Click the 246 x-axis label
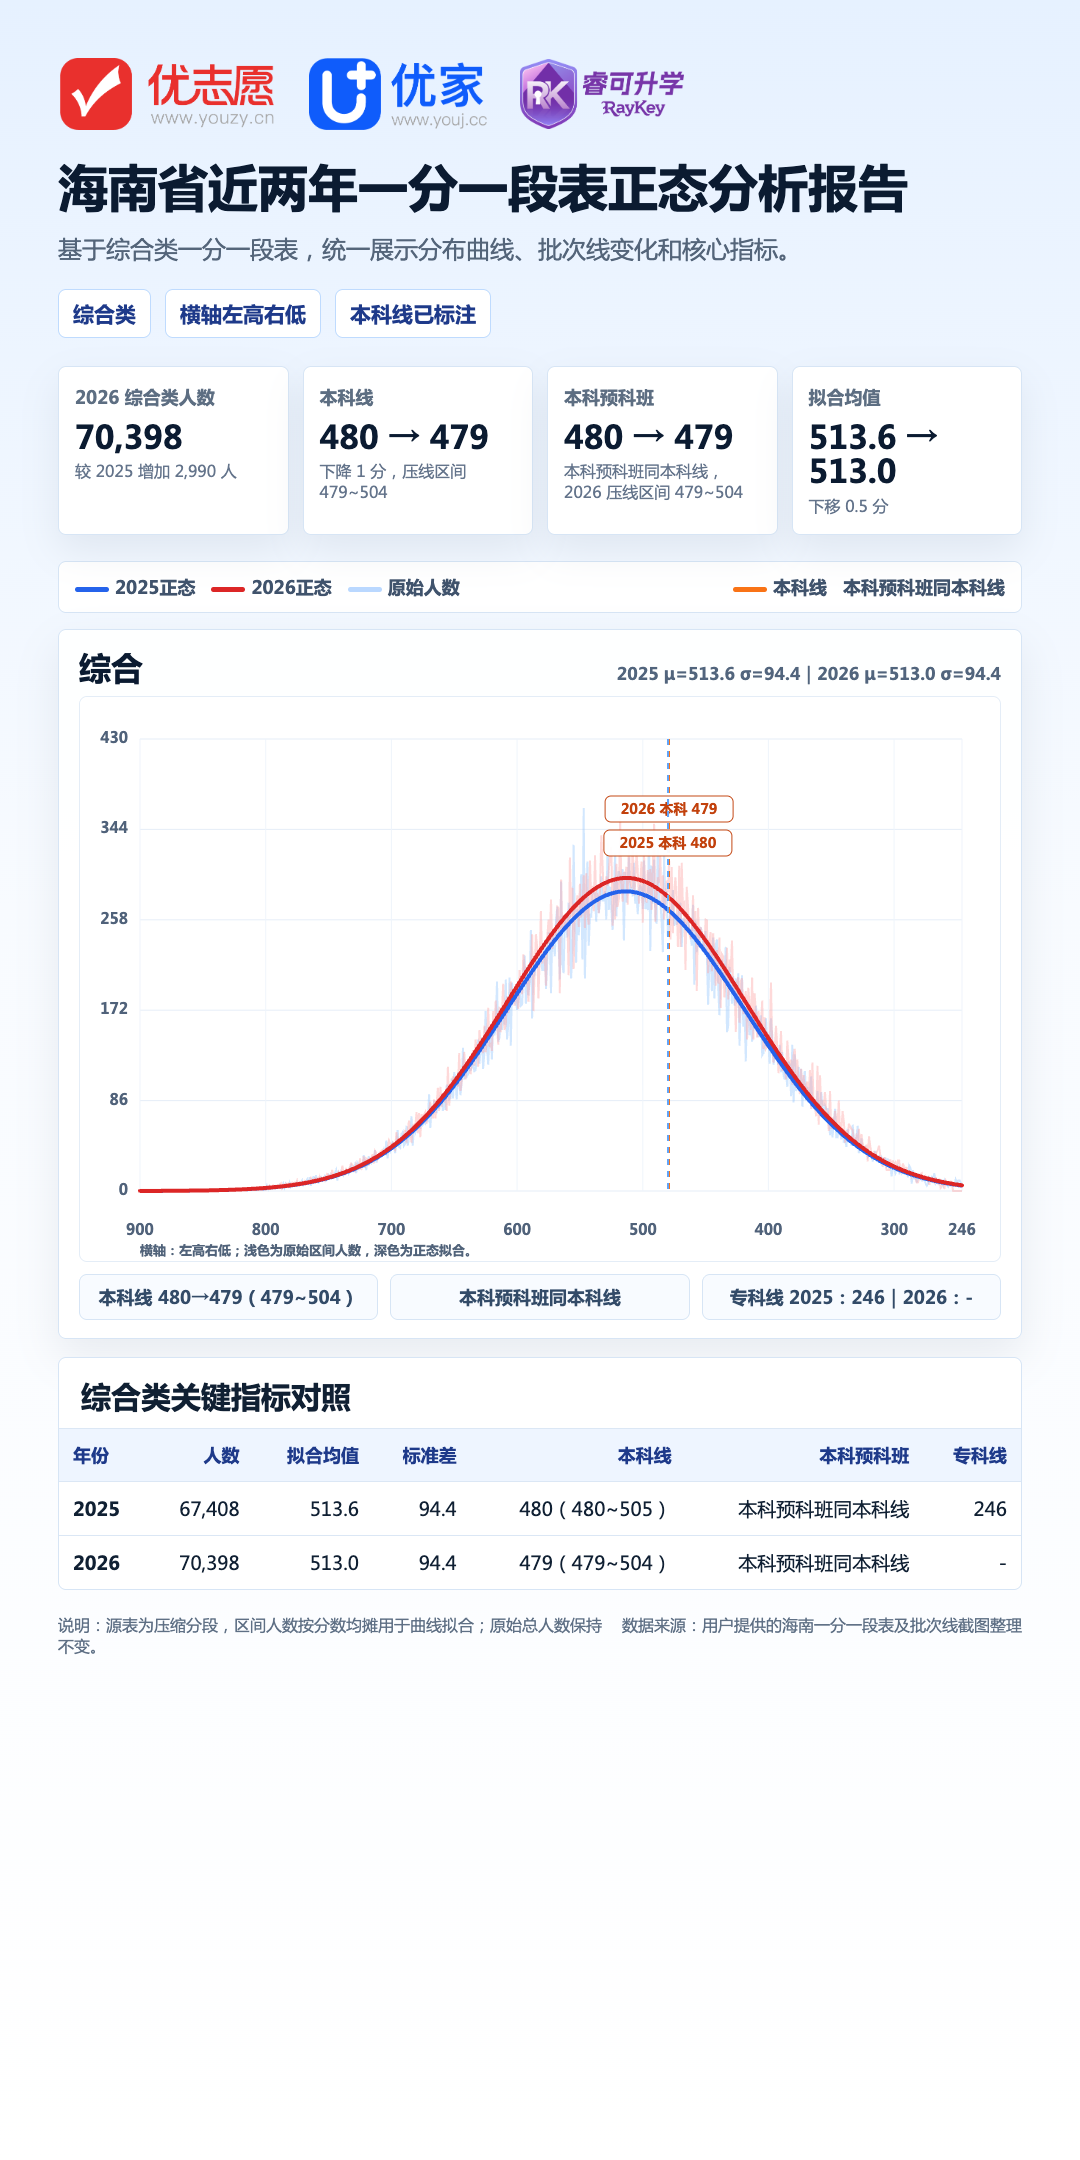Viewport: 1080px width, 2160px height. (962, 1229)
